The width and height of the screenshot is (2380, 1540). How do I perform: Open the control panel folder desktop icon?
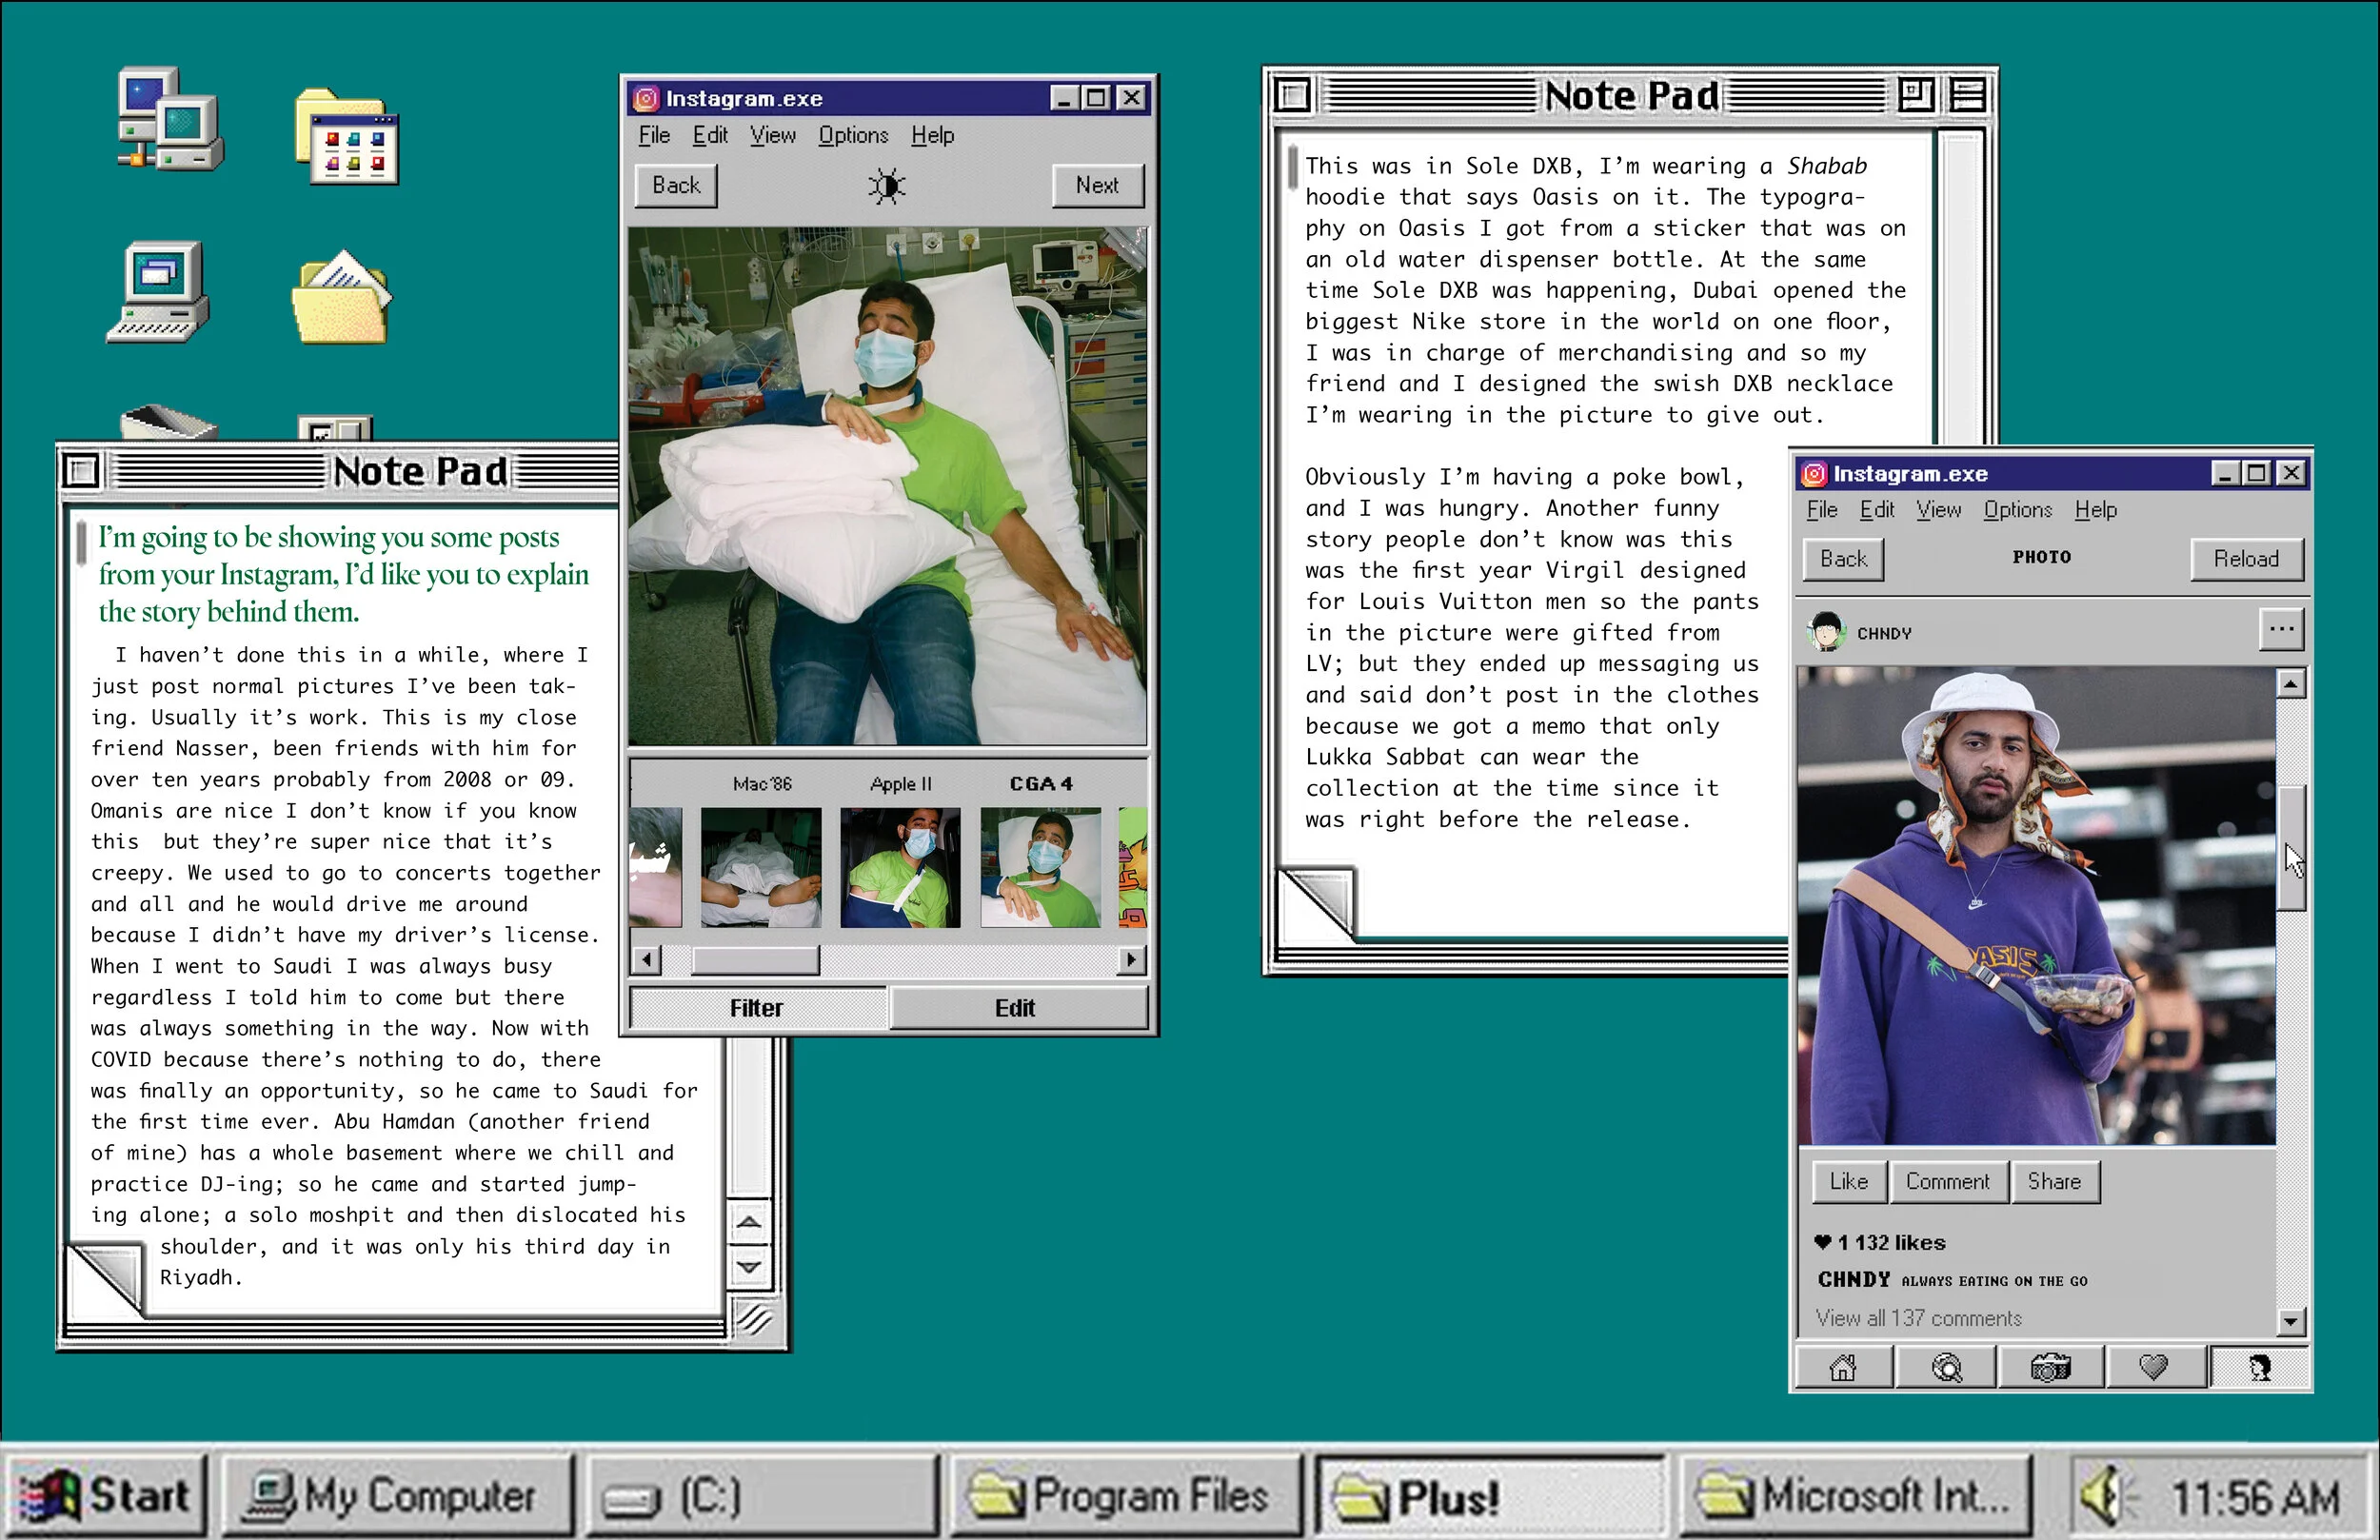(347, 138)
